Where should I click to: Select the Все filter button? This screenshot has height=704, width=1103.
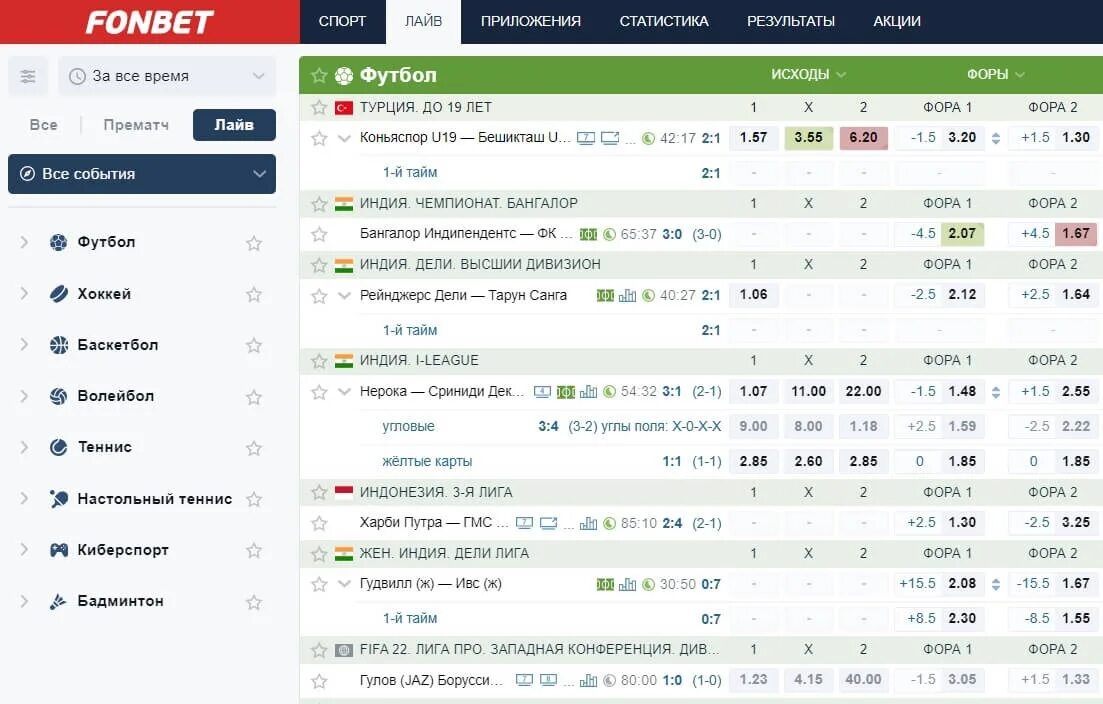(x=44, y=125)
